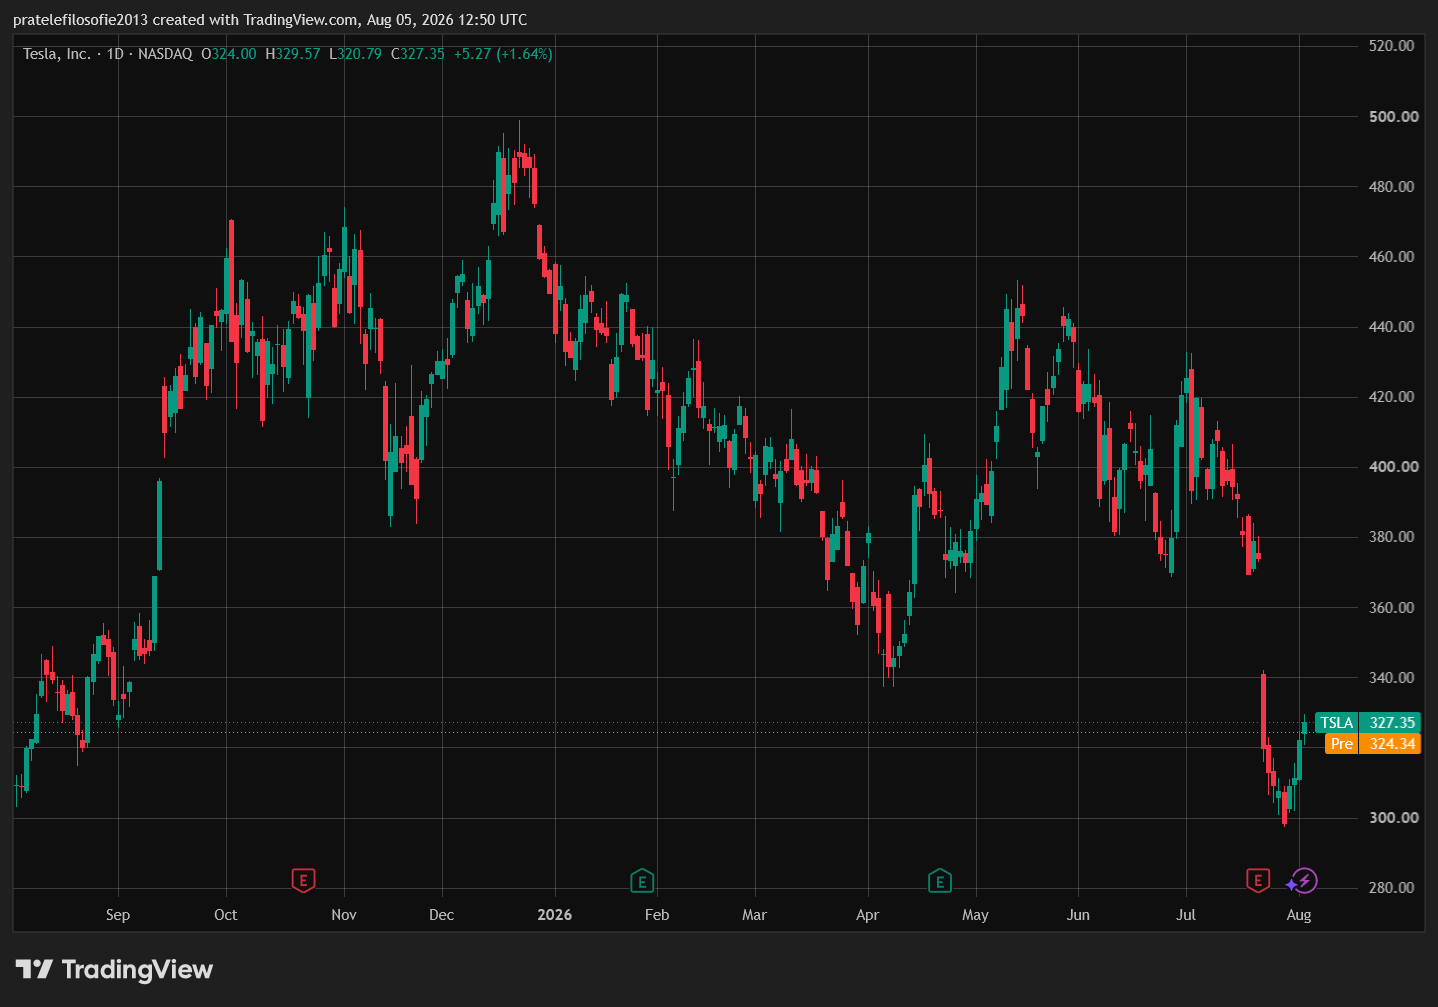Select the green earnings marker between Apr and May
The image size is (1438, 1007).
tap(939, 881)
